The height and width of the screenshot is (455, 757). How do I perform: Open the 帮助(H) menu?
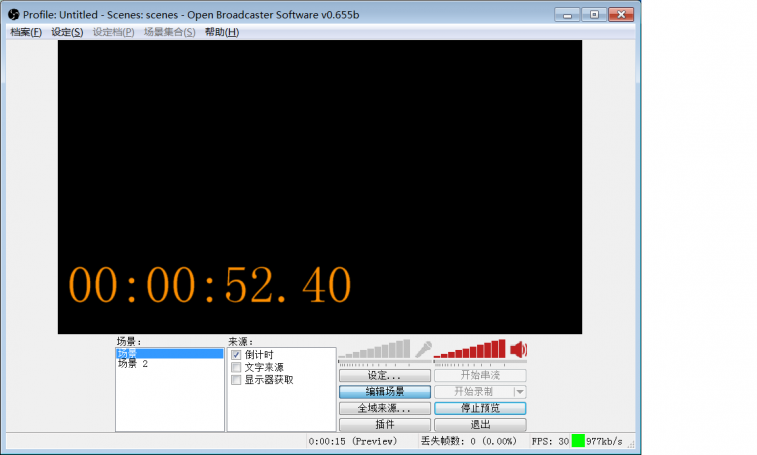click(x=221, y=32)
